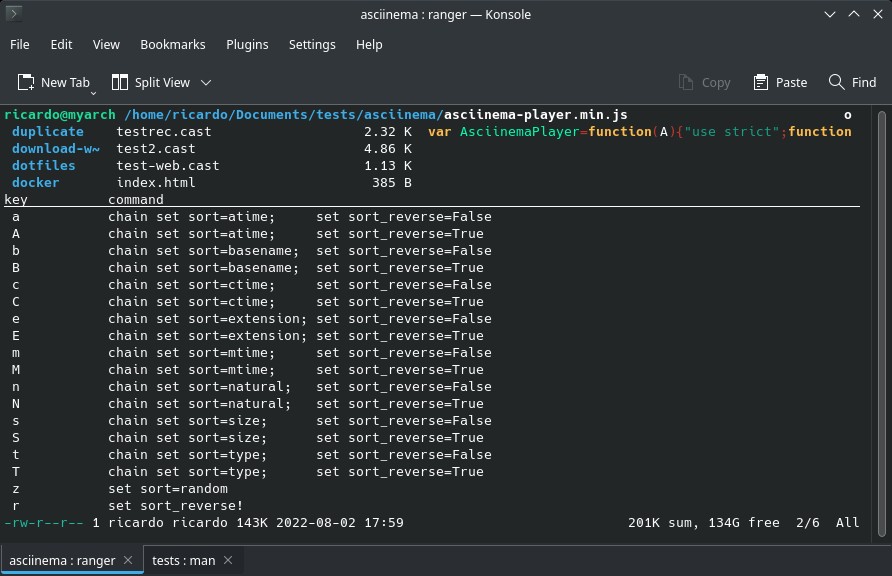Maximize the Konsole window

(854, 14)
